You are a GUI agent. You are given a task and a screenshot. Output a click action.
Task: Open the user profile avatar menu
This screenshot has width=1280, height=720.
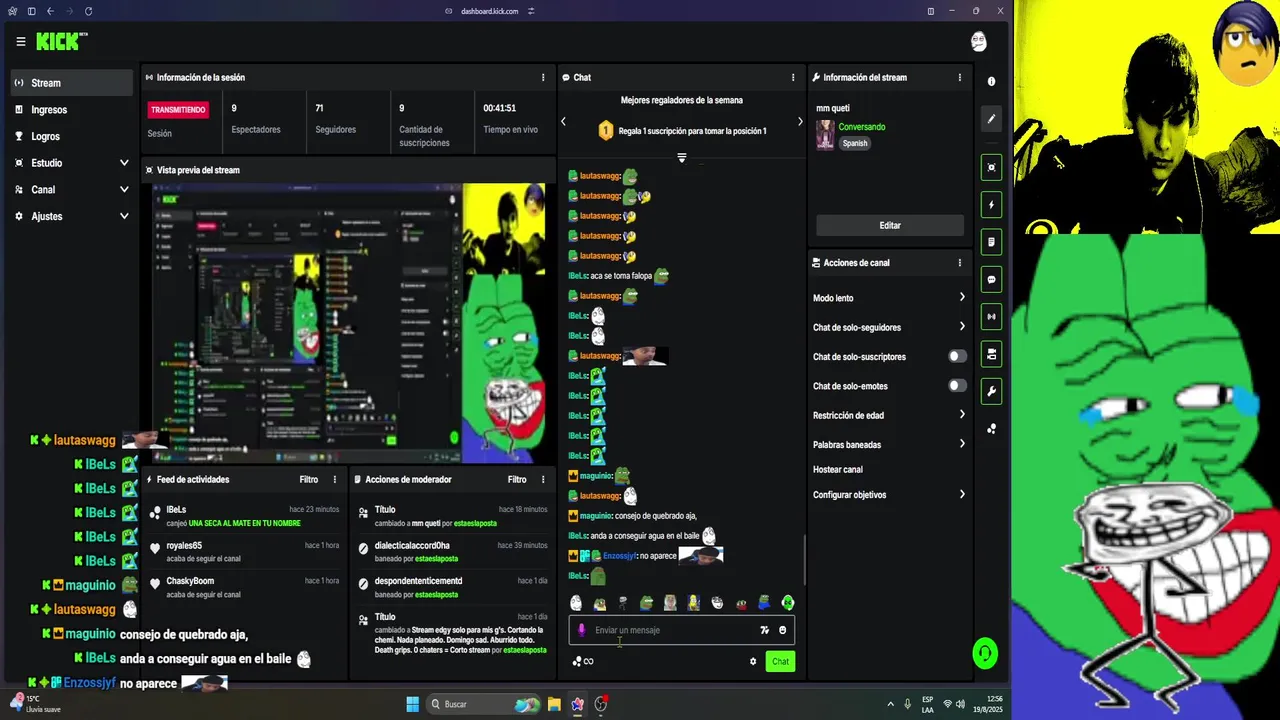pyautogui.click(x=979, y=41)
